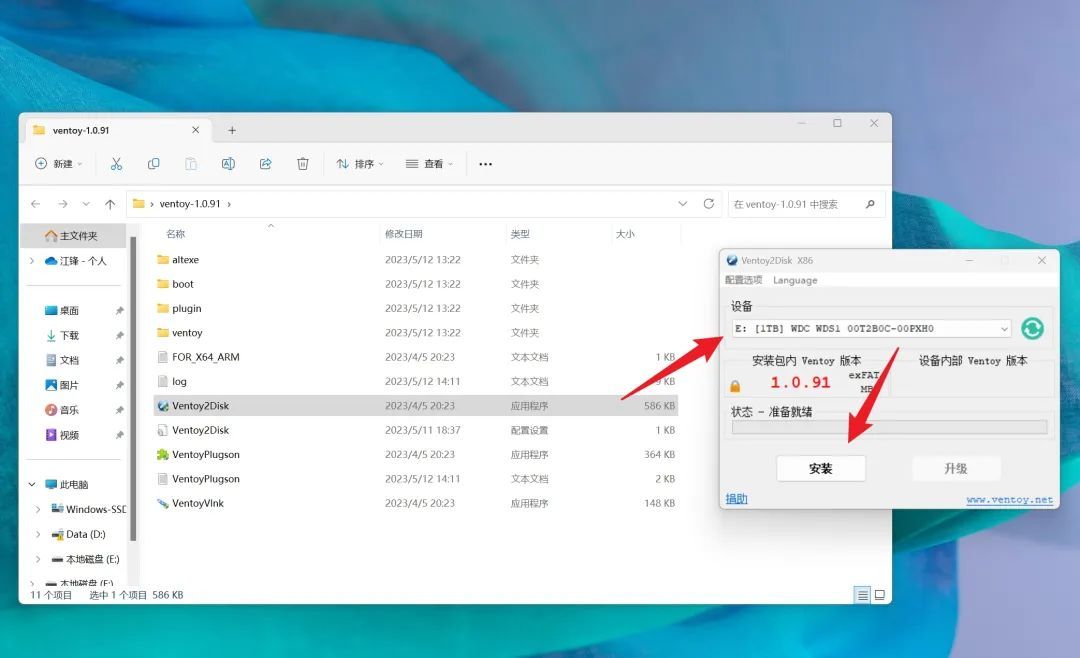Switch to large icons view in status bar
This screenshot has width=1080, height=658.
pos(880,595)
